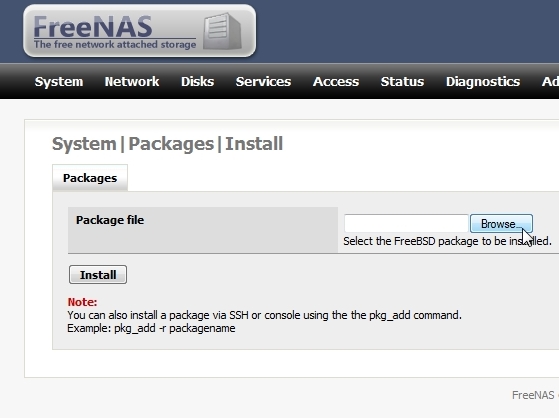Open the partially visible Advanced menu
This screenshot has height=418, width=559.
(550, 82)
